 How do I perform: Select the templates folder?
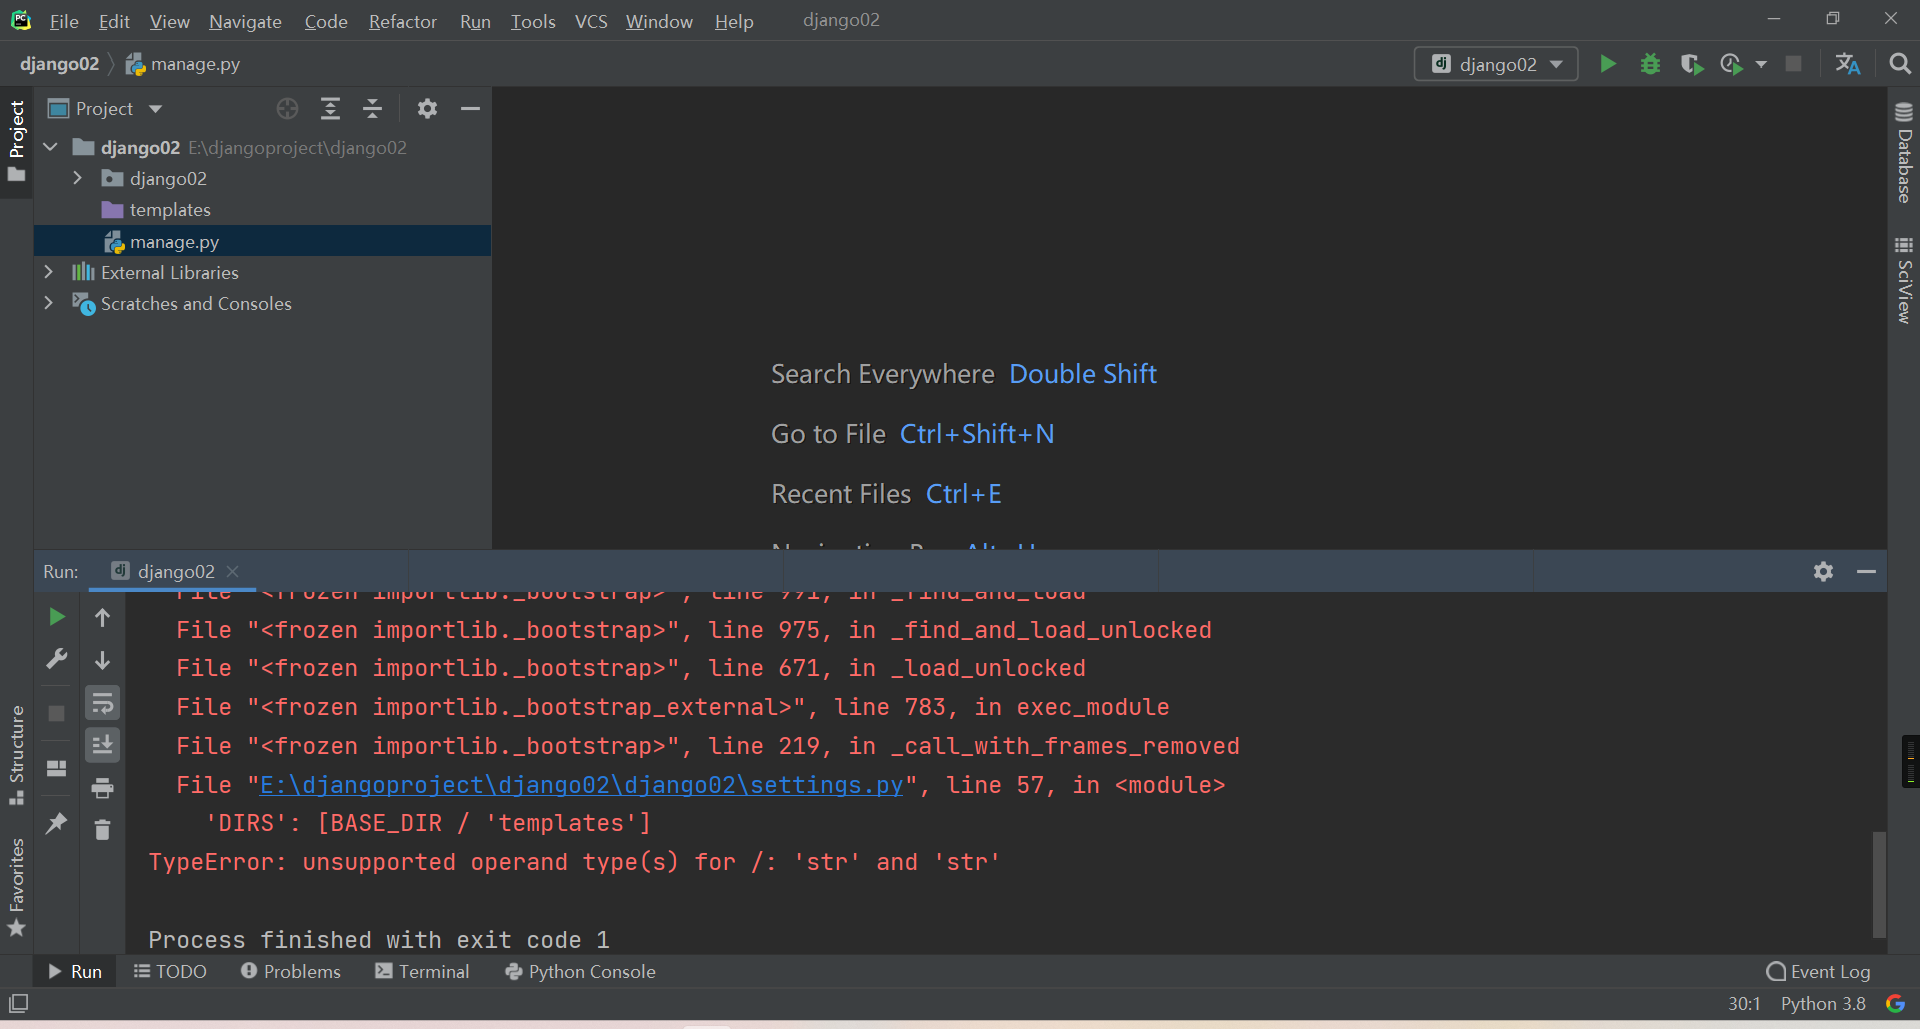click(170, 210)
